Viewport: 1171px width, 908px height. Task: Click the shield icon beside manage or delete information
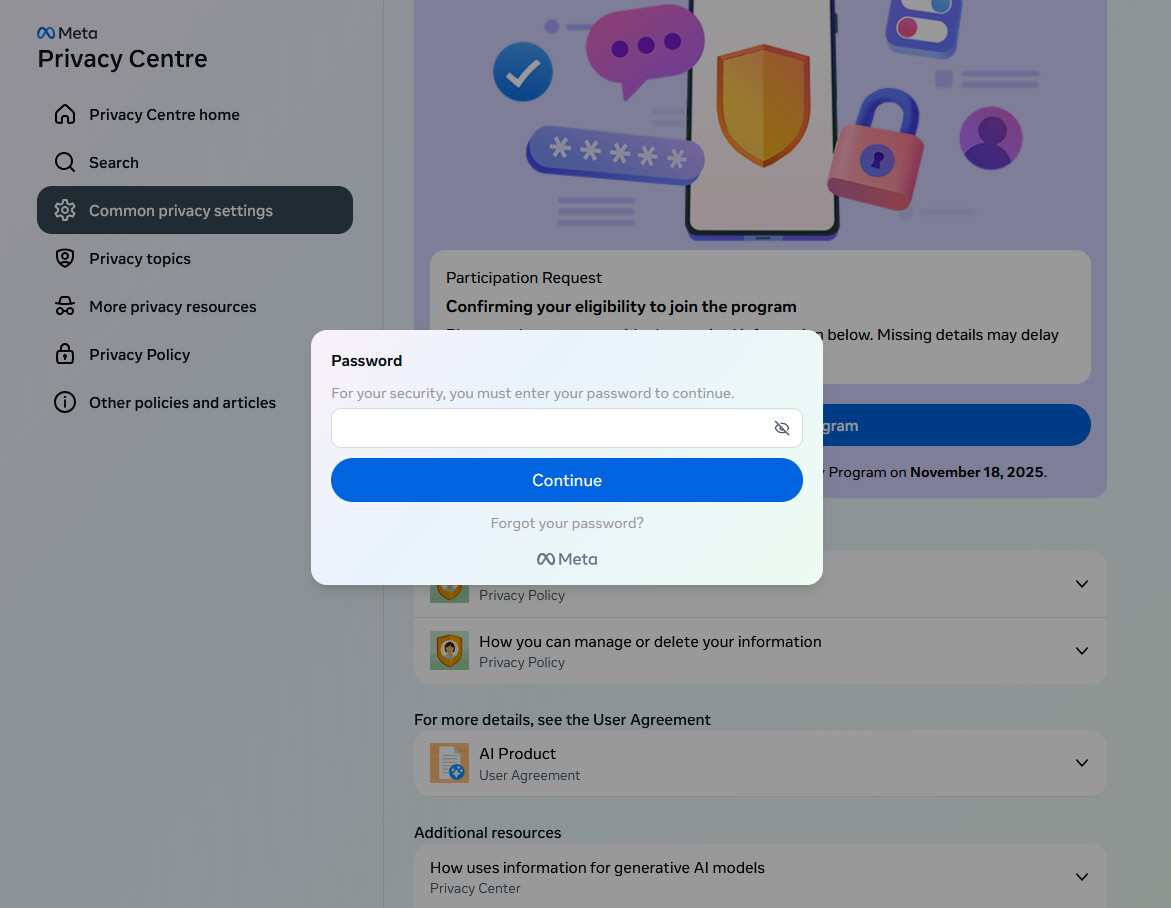449,651
